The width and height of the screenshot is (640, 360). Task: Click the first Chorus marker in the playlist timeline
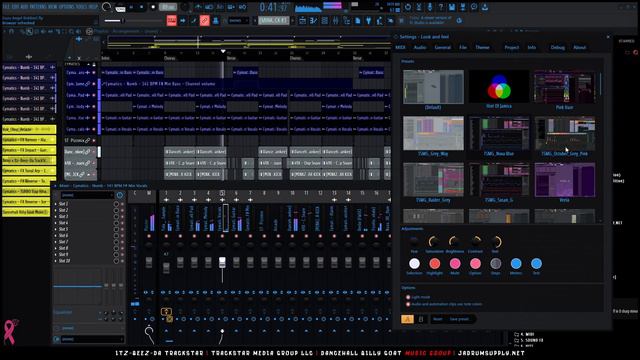169,58
